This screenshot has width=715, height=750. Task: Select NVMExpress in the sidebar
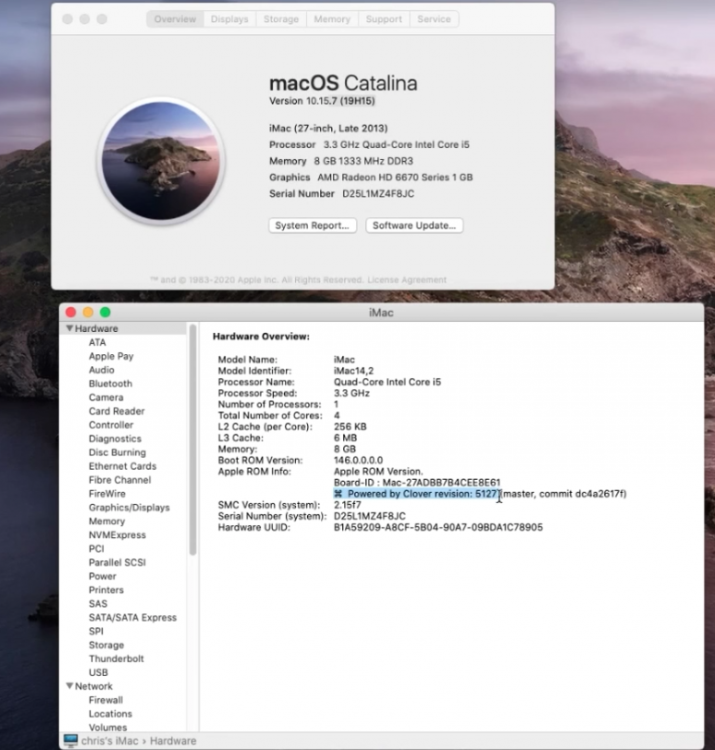117,535
